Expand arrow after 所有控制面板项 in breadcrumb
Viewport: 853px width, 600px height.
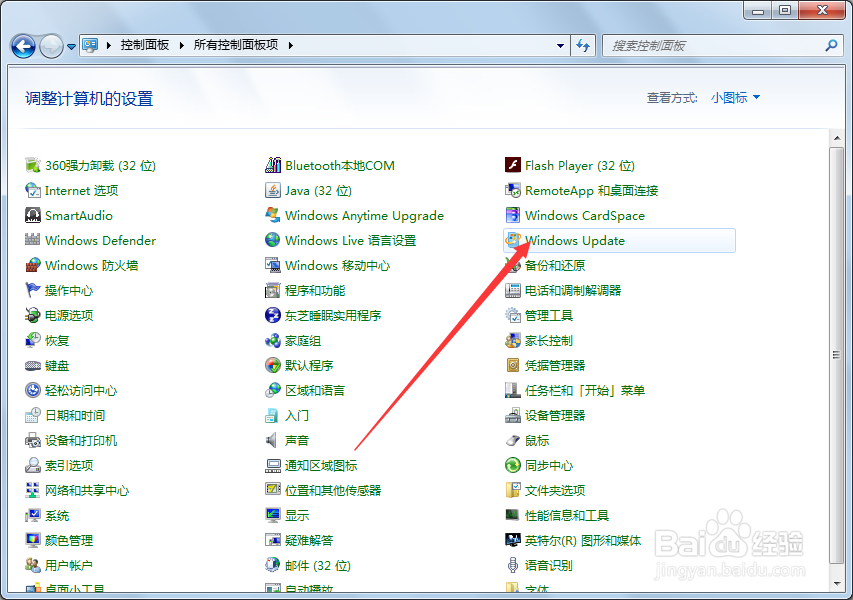(290, 45)
